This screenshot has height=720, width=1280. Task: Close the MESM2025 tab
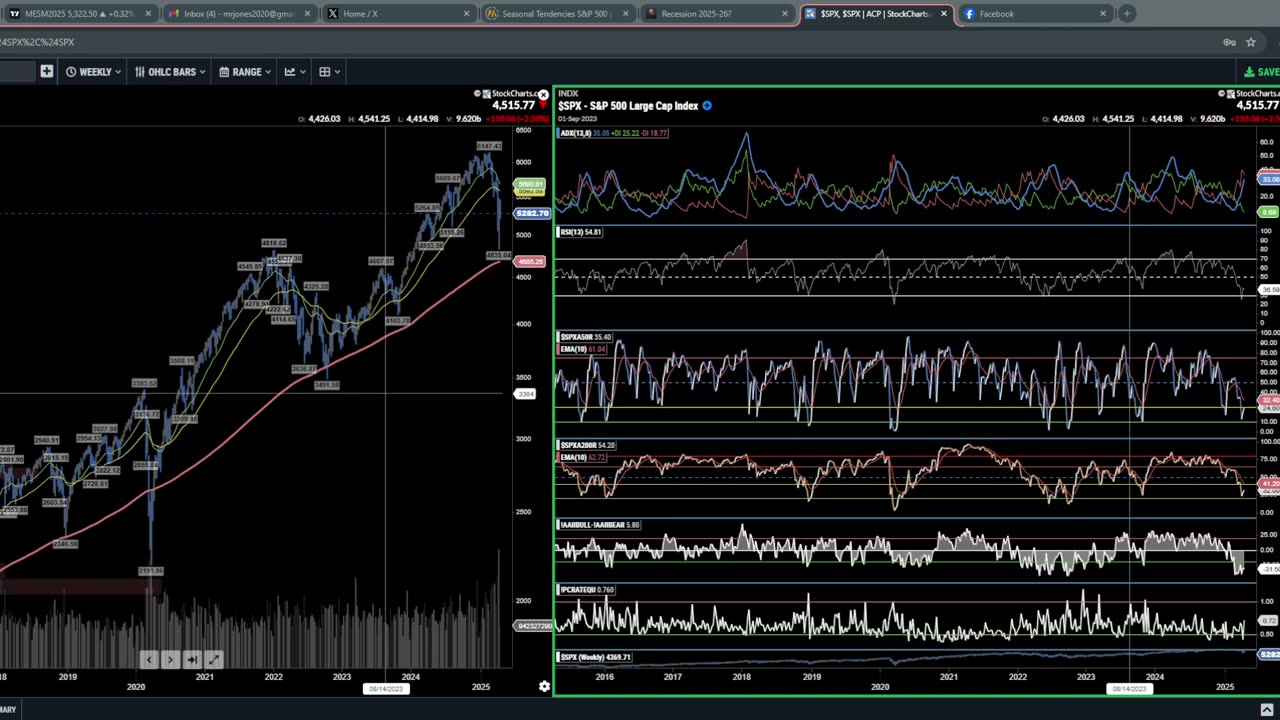(x=148, y=14)
